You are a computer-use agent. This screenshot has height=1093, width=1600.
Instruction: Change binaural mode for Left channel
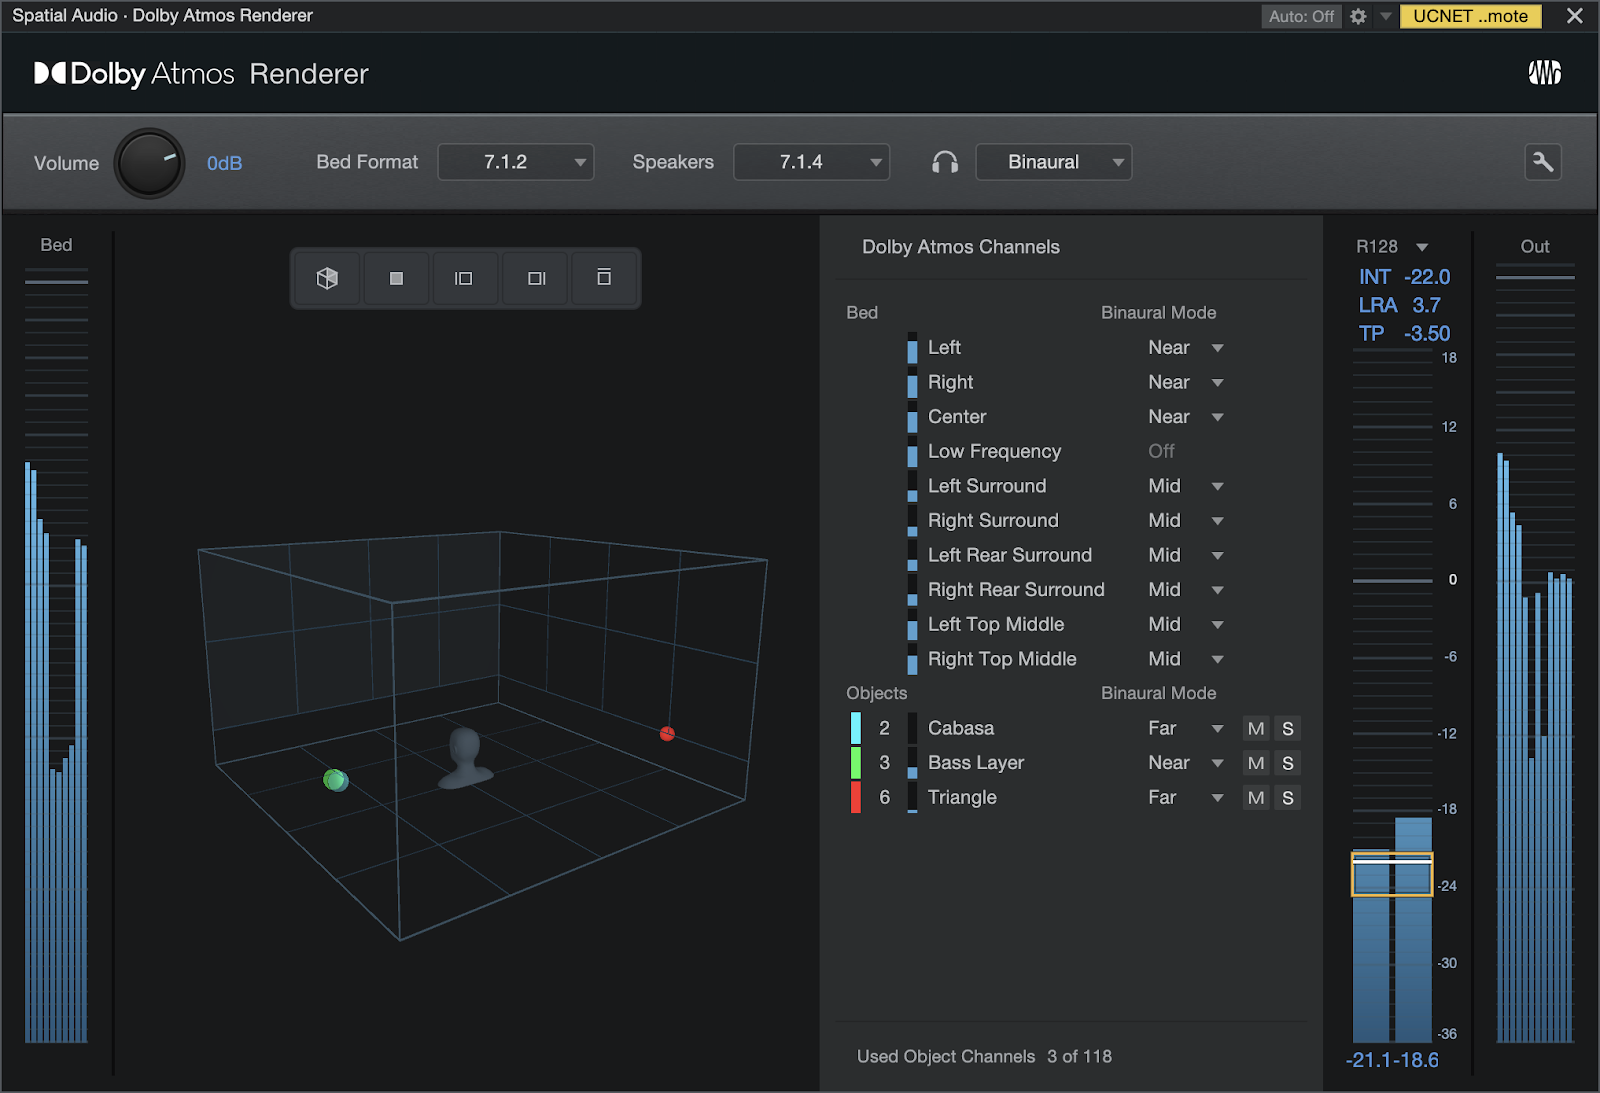[x=1186, y=348]
